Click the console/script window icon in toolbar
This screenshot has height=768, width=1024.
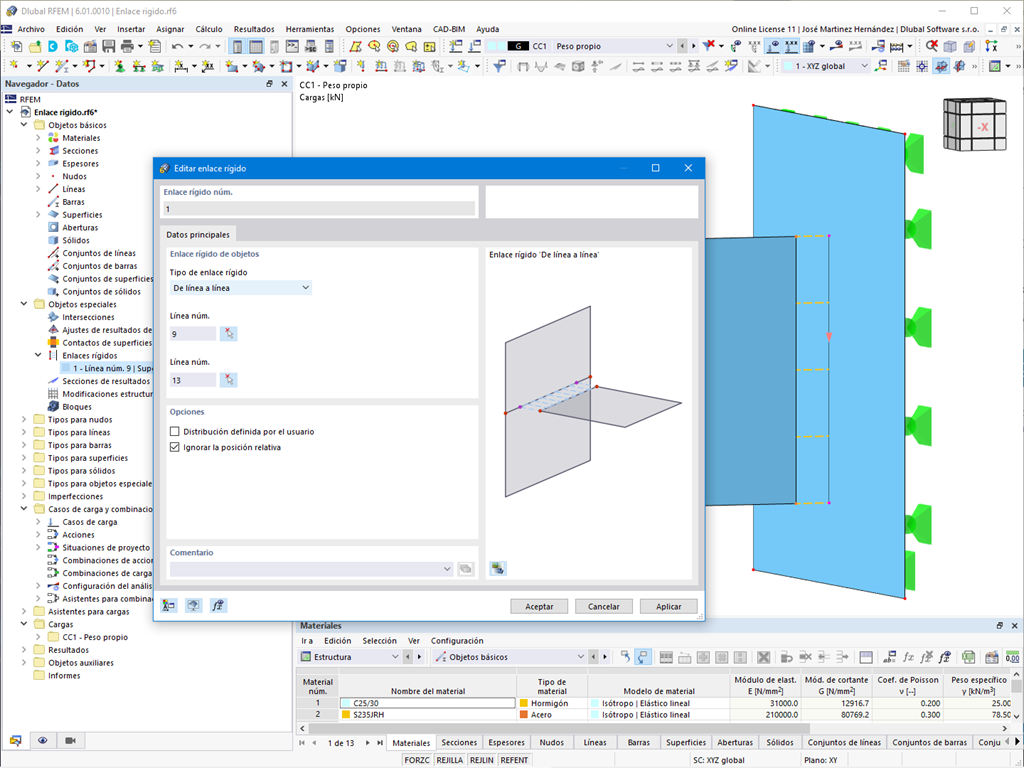(x=292, y=46)
